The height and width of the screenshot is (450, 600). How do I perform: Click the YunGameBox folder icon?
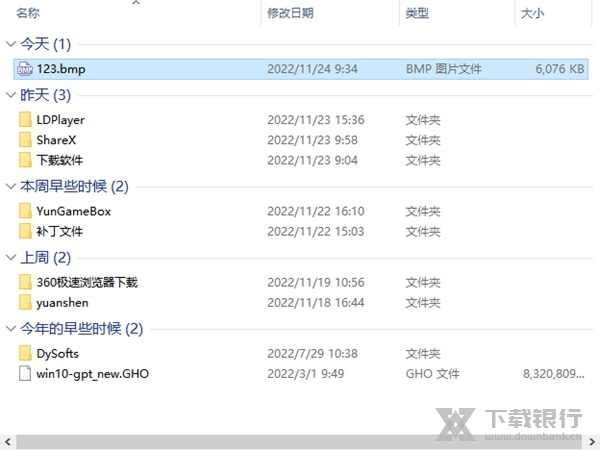(x=25, y=211)
